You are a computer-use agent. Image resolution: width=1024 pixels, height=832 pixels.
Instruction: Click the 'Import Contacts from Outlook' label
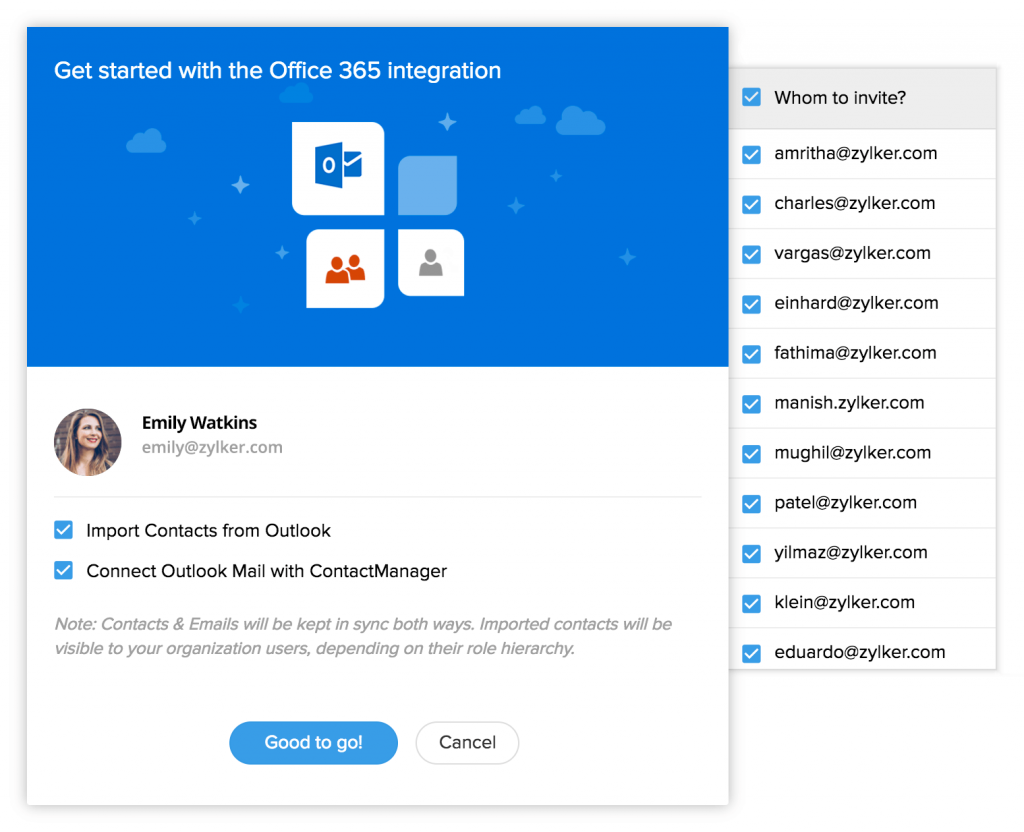pyautogui.click(x=208, y=530)
